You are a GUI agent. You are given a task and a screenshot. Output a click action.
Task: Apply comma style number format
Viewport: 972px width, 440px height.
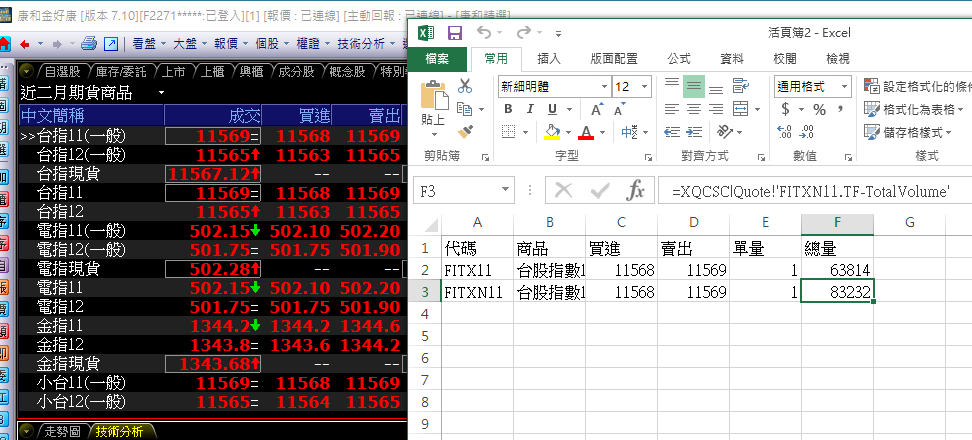pos(841,110)
